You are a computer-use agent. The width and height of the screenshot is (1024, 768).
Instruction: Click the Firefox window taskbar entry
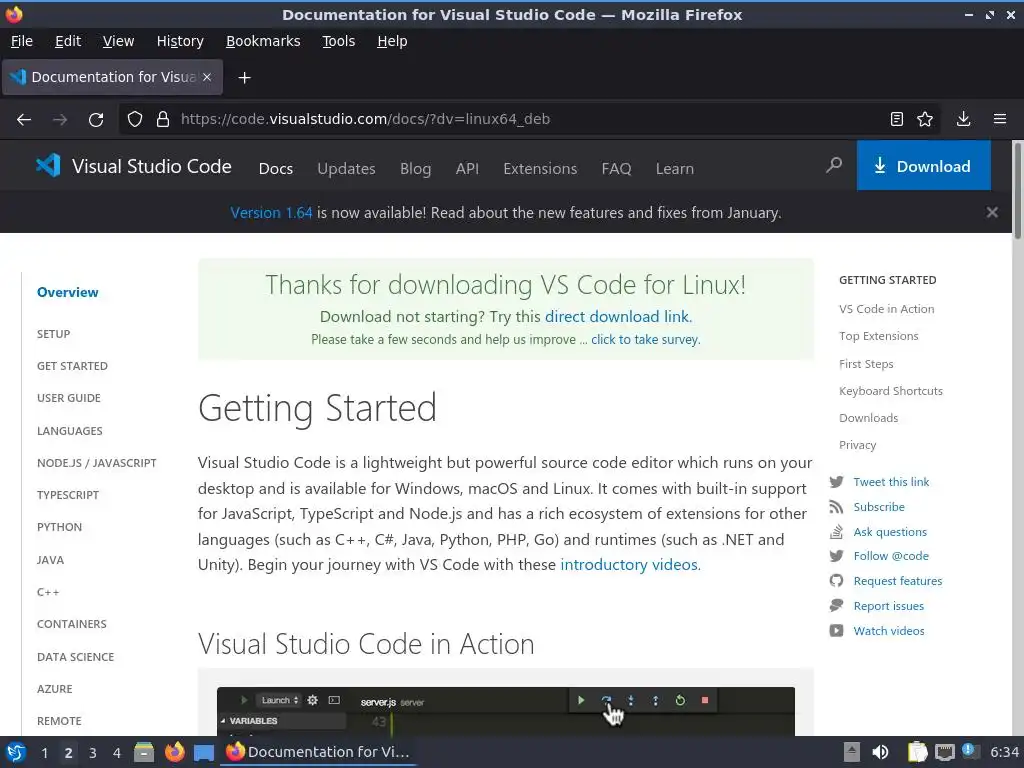[319, 752]
